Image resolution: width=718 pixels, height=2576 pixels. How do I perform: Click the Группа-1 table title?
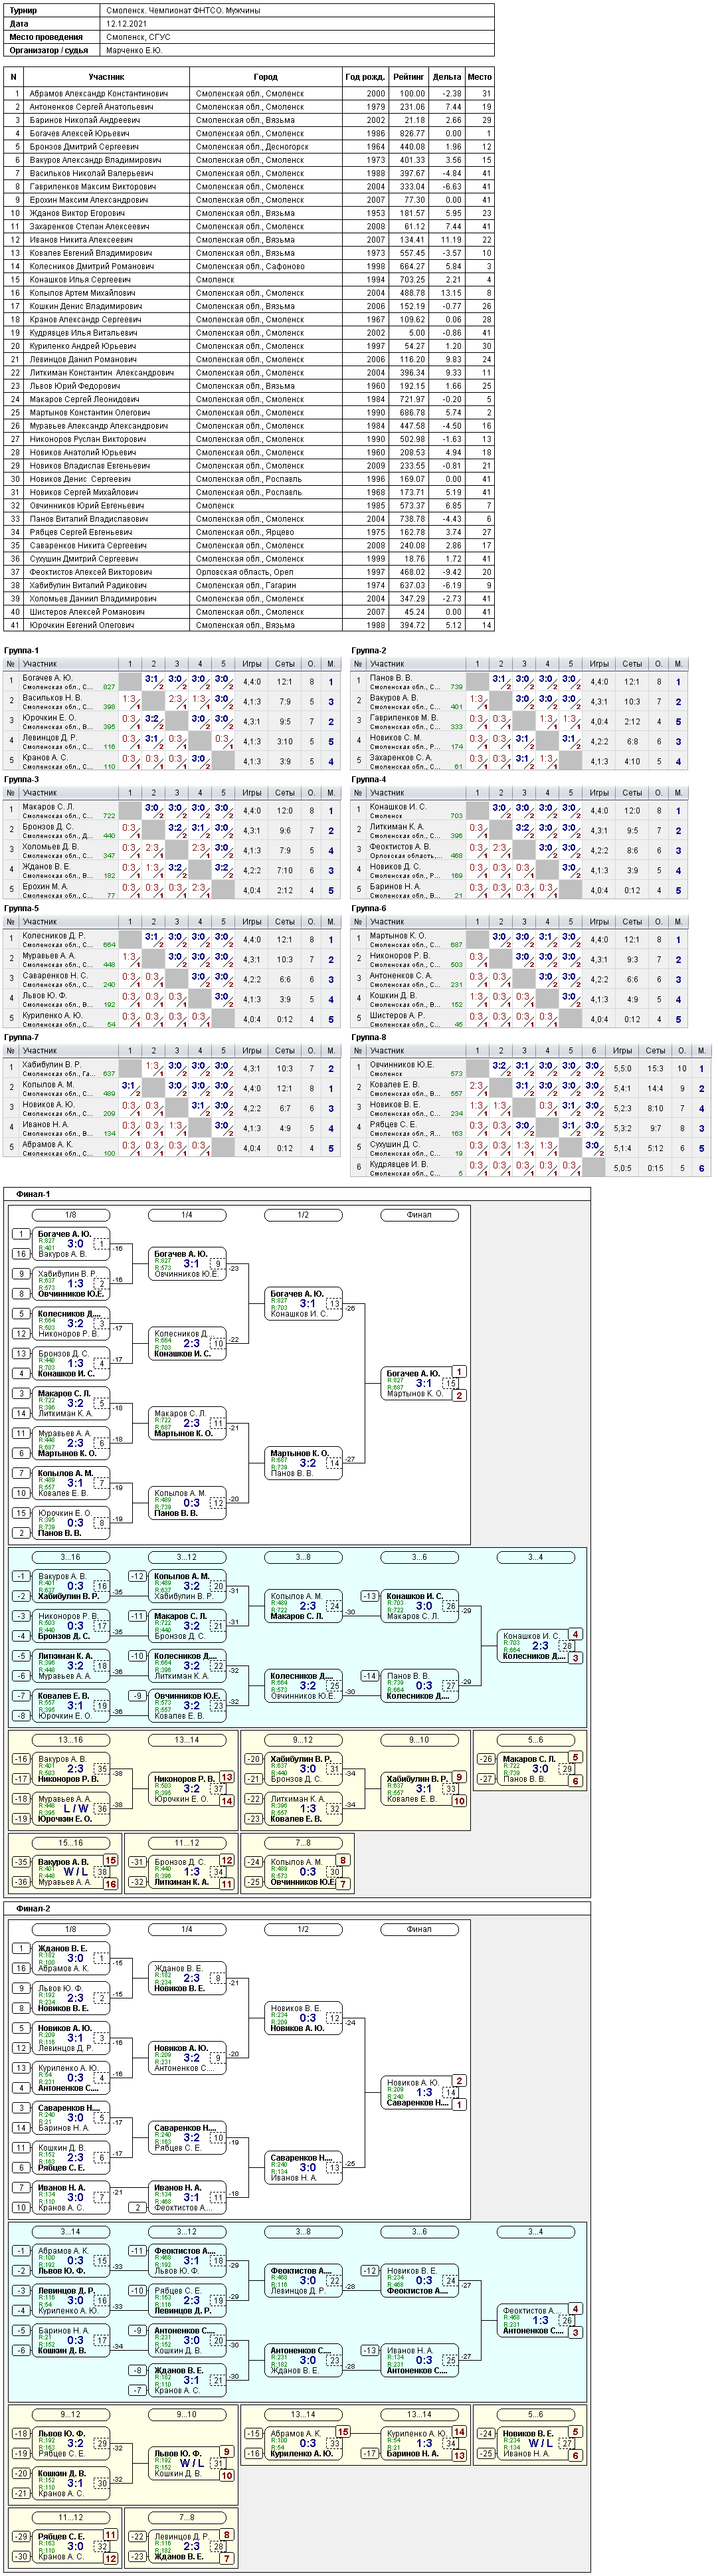[x=21, y=650]
